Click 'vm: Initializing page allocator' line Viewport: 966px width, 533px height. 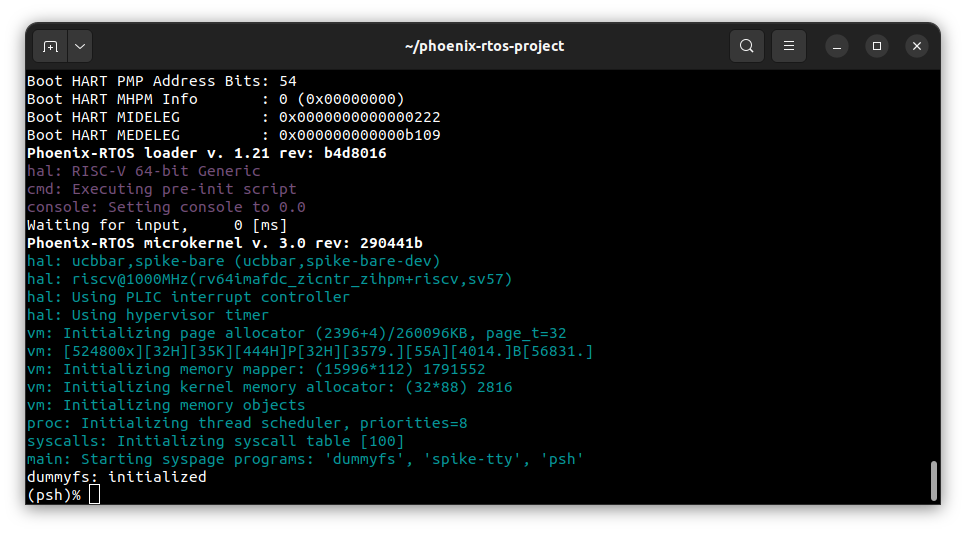pyautogui.click(x=296, y=333)
